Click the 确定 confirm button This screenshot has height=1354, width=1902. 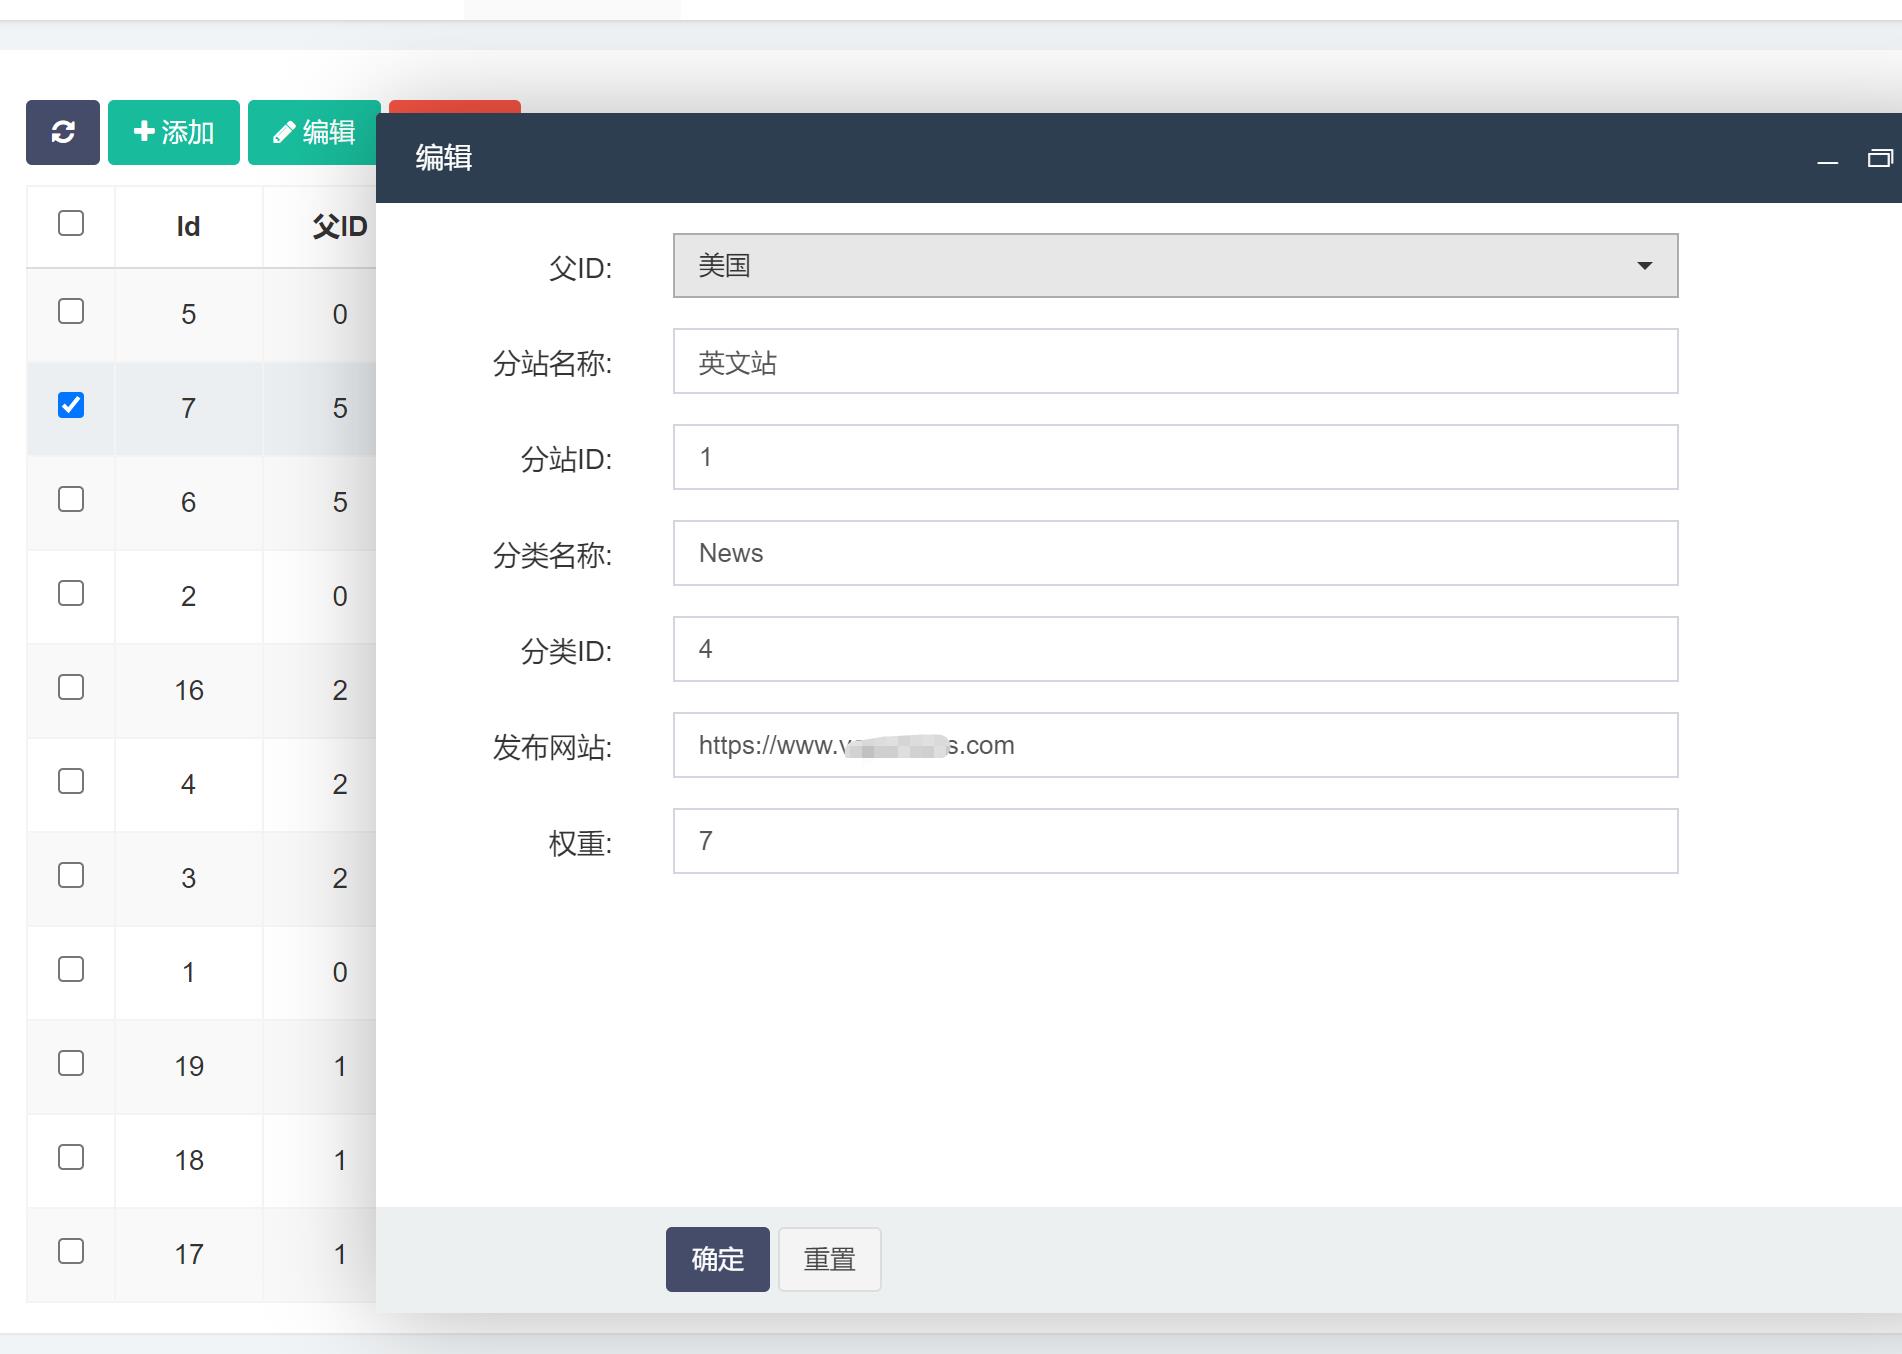coord(717,1259)
